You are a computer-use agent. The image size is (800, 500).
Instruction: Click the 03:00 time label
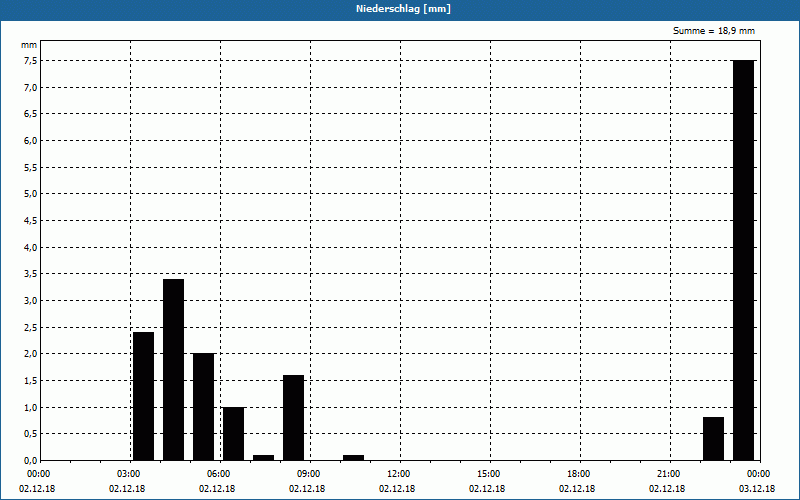pyautogui.click(x=129, y=474)
